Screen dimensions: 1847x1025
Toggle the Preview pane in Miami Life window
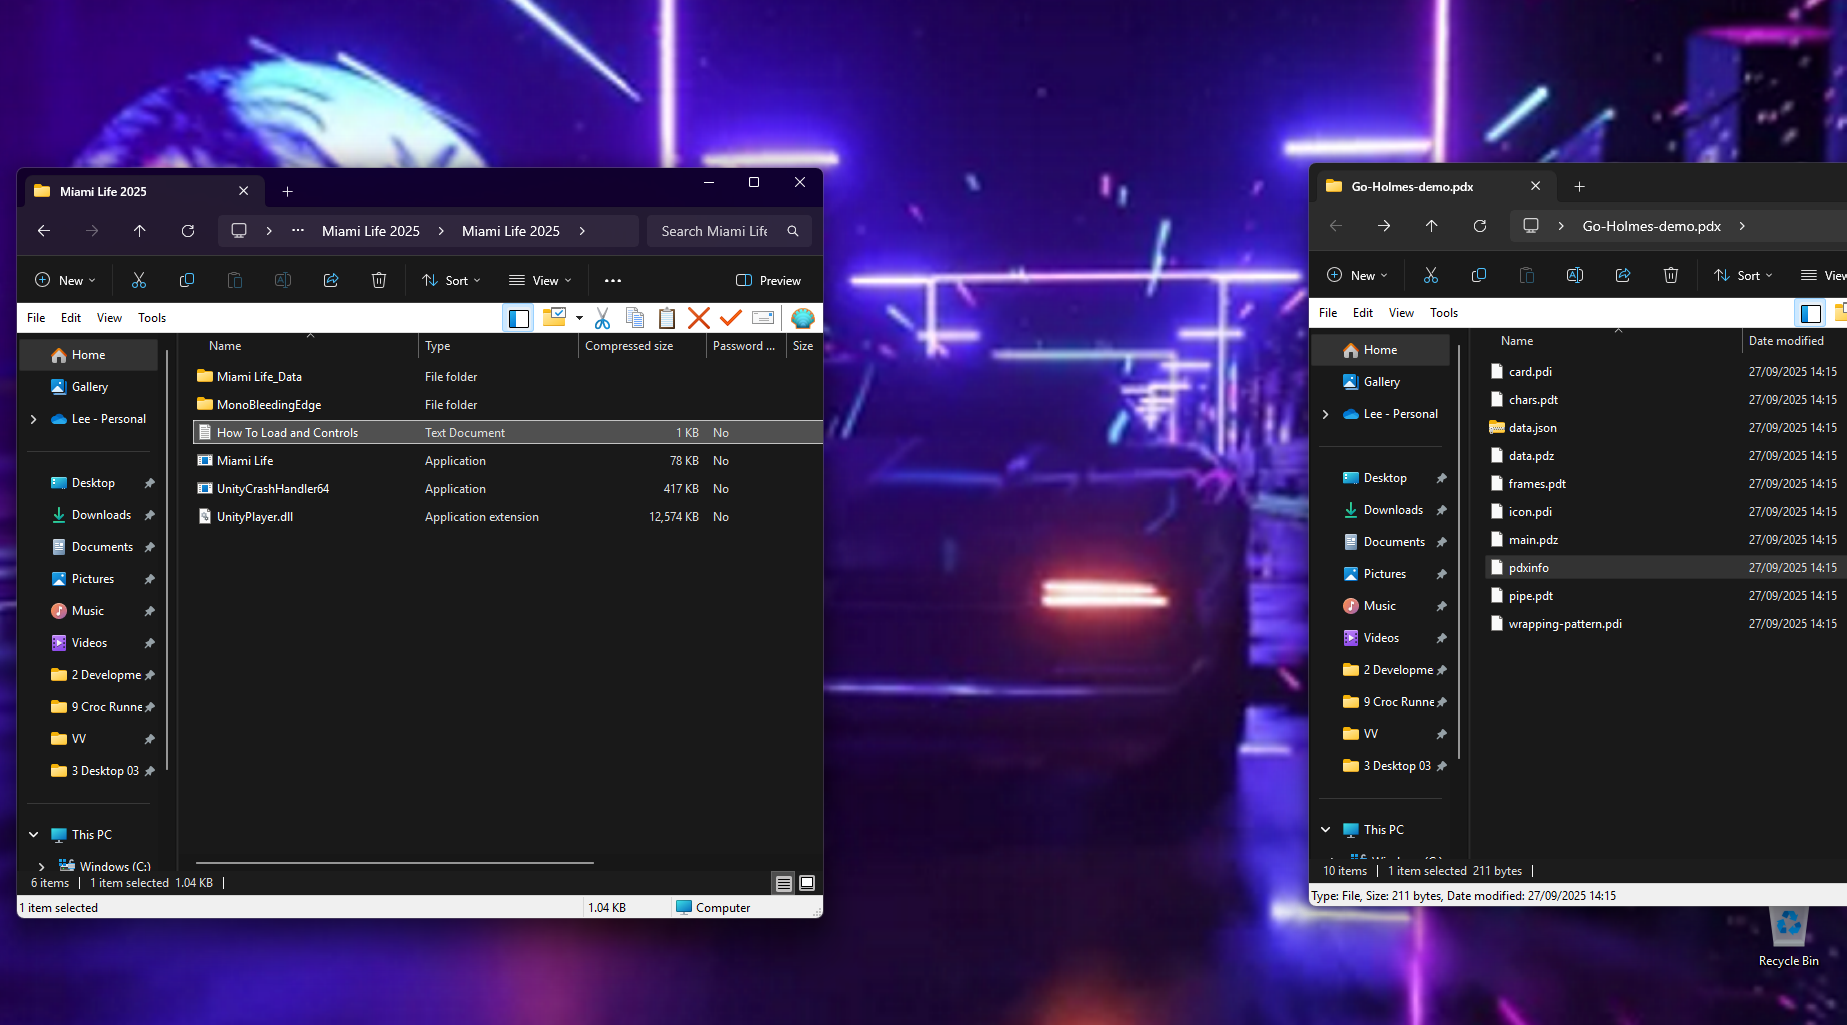(768, 280)
